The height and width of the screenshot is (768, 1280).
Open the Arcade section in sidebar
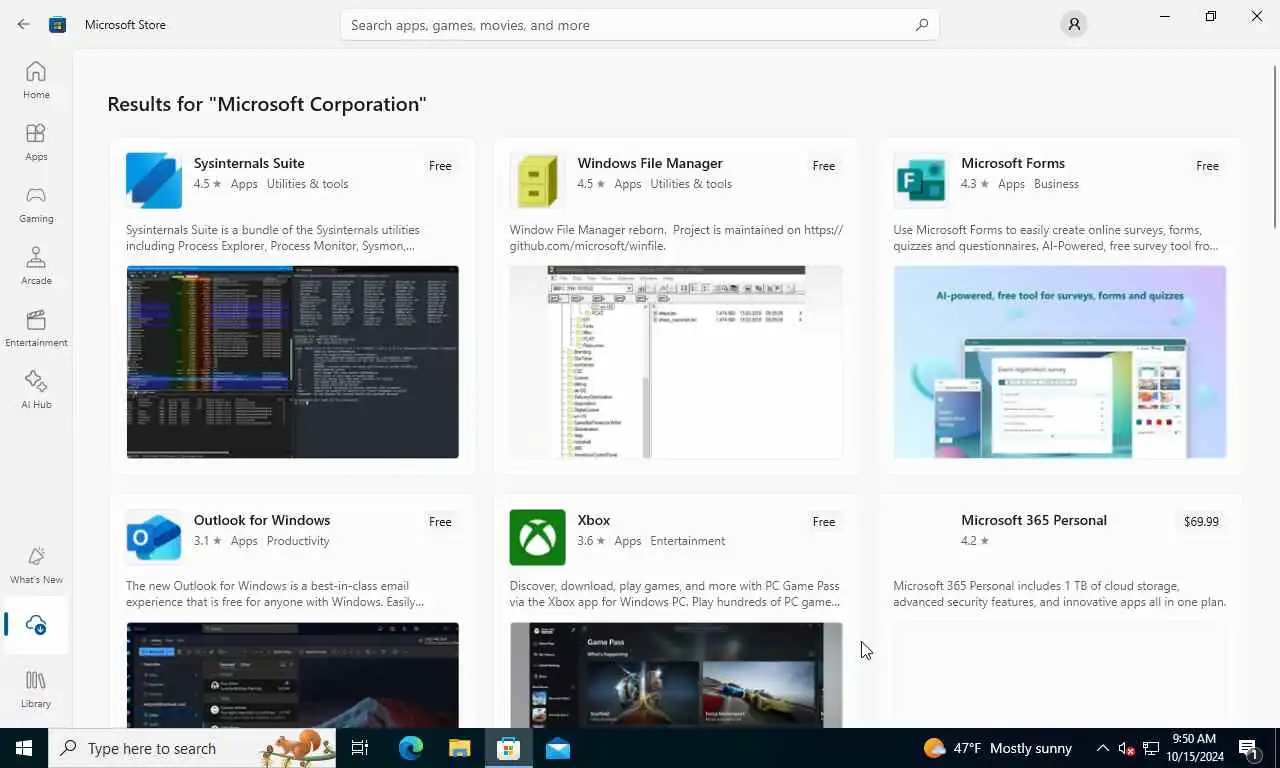36,266
